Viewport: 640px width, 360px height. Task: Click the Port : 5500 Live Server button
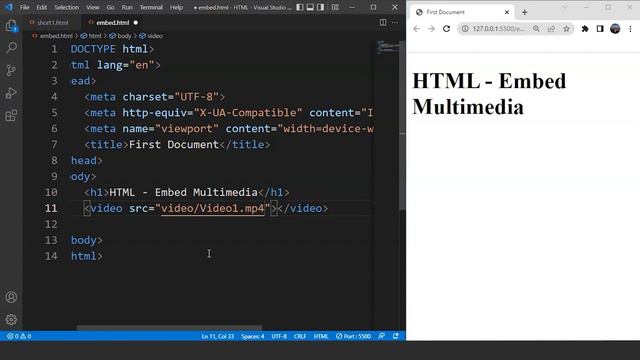353,336
